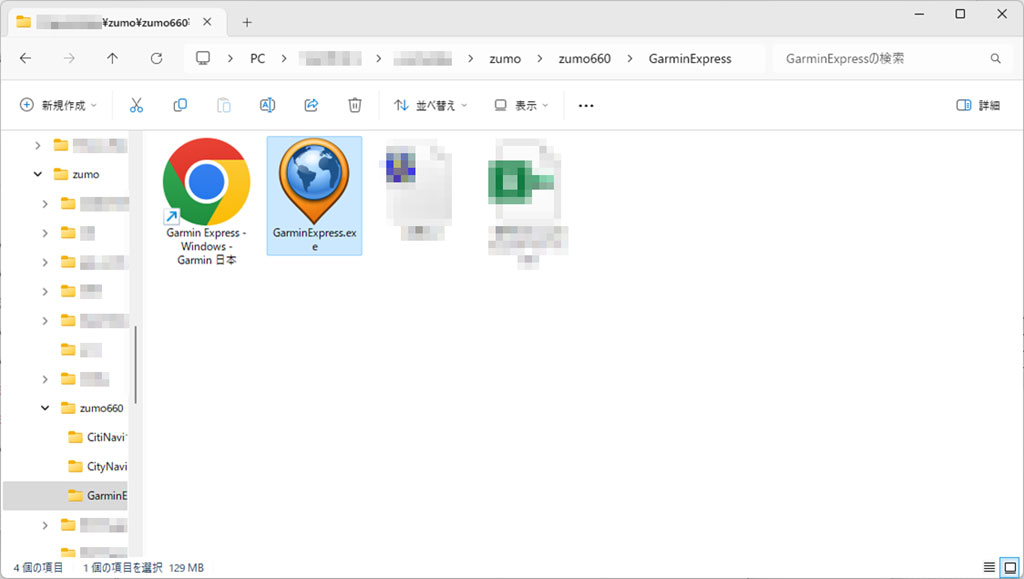This screenshot has width=1024, height=579.
Task: Go forward with the right arrow
Action: [x=69, y=59]
